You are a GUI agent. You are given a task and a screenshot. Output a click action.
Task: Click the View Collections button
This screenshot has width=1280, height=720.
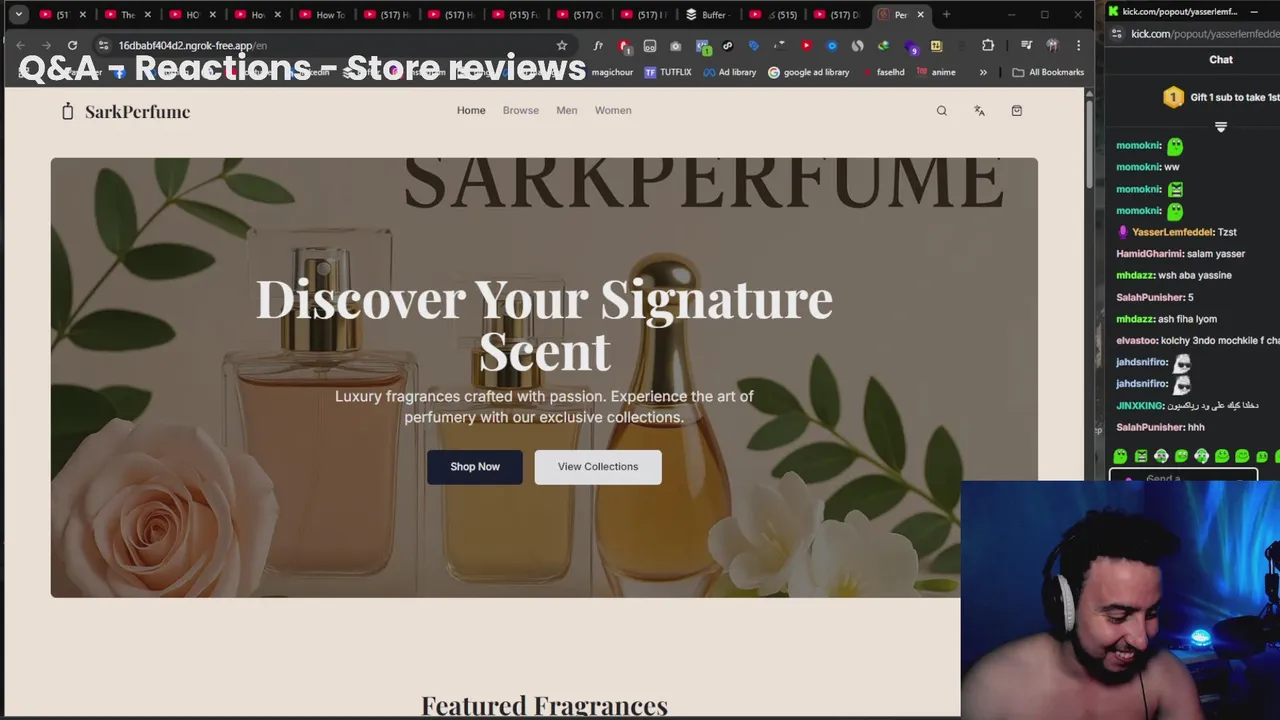point(598,467)
